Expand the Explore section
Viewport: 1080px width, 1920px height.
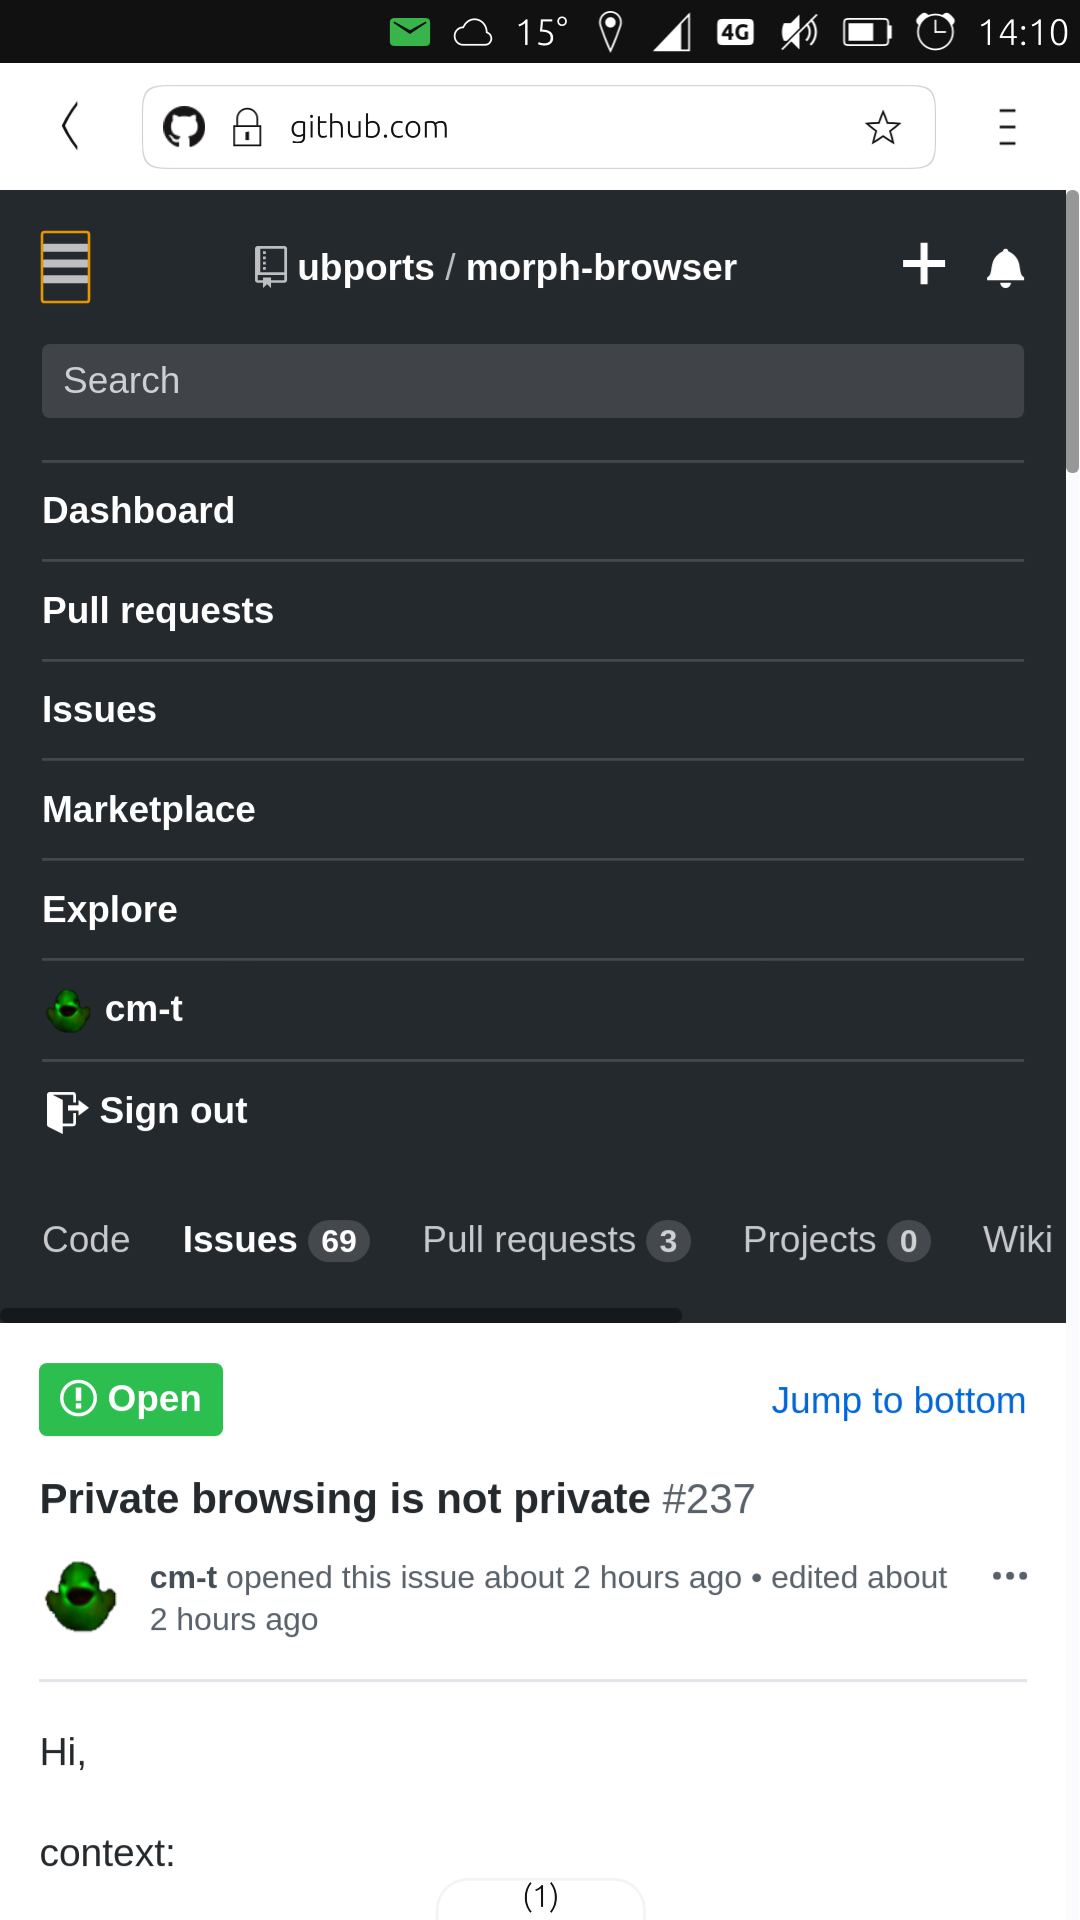(109, 909)
